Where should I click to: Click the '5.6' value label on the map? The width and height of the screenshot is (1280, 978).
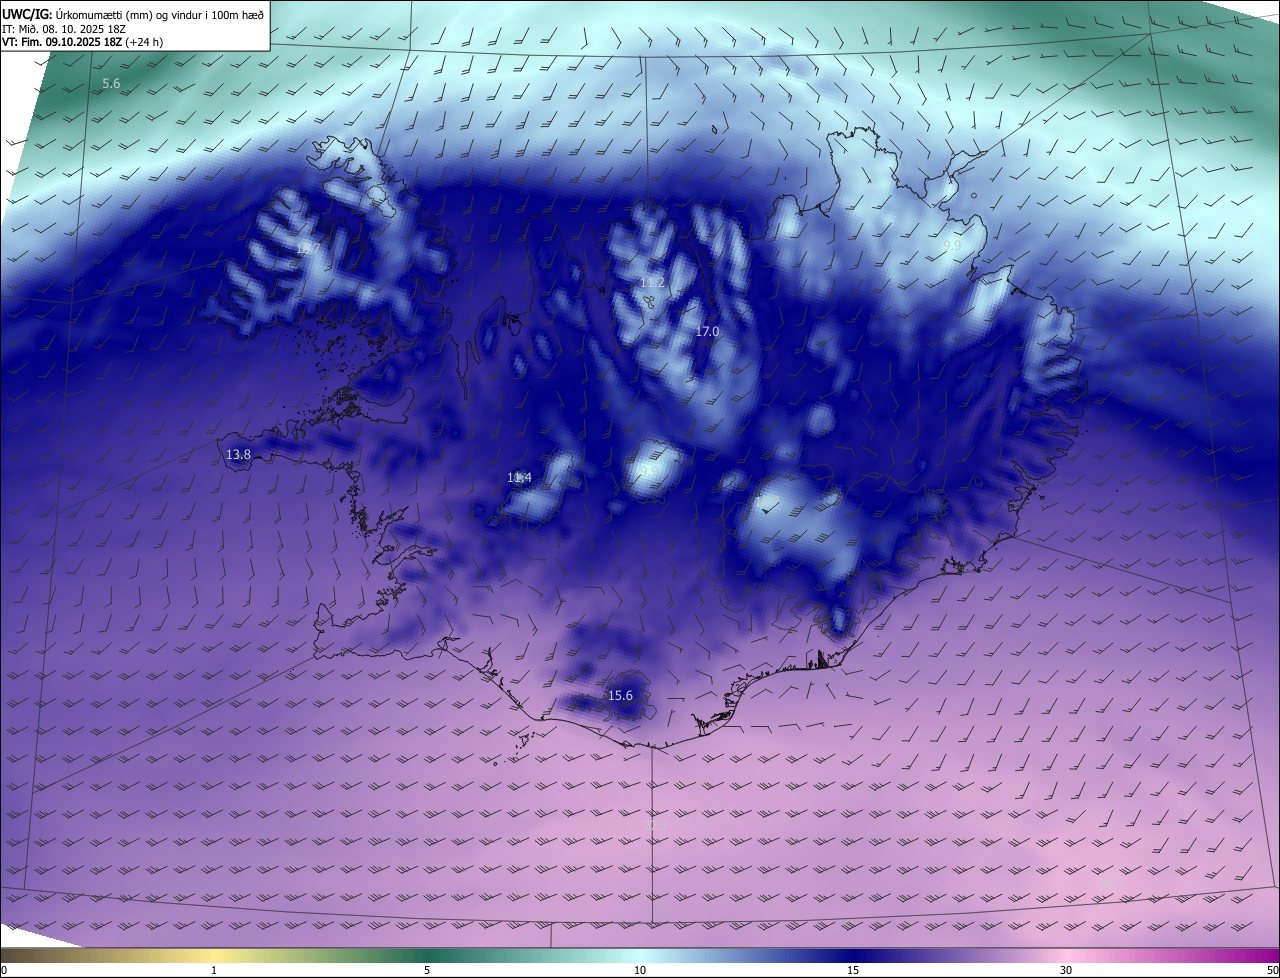pos(111,84)
